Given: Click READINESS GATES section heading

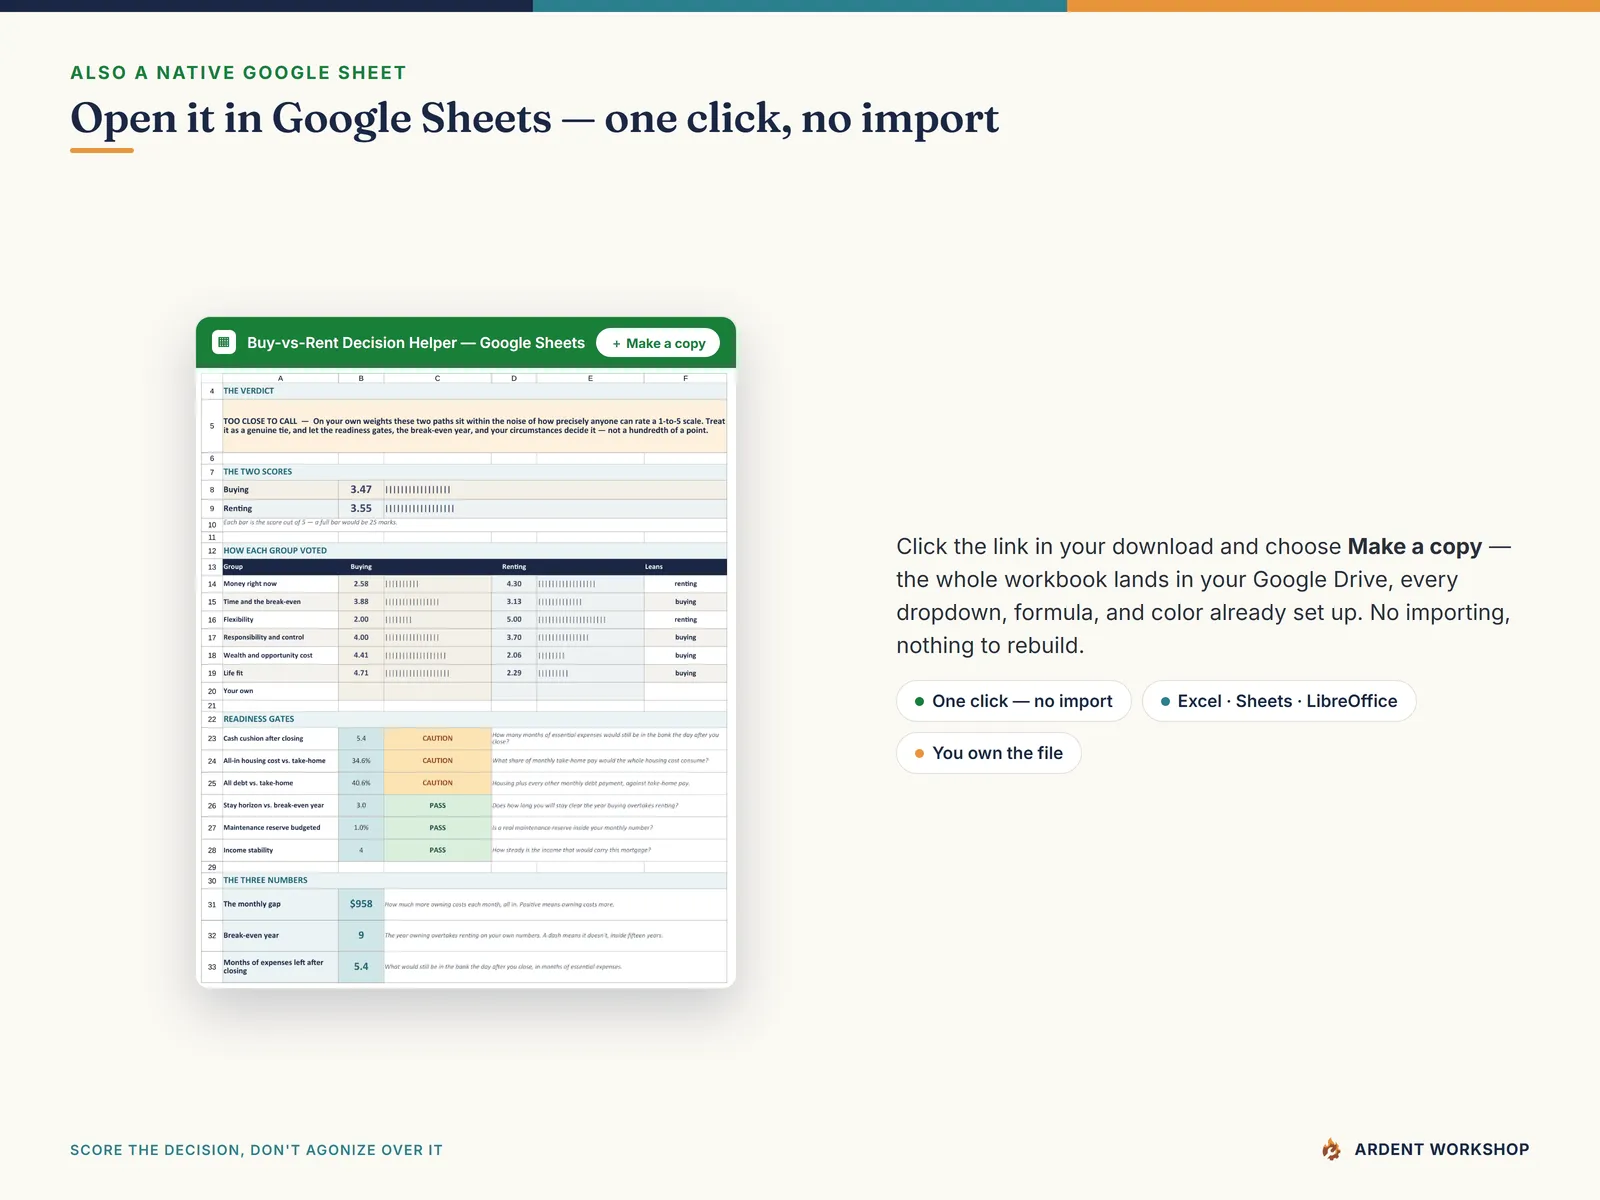Looking at the screenshot, I should click(259, 720).
